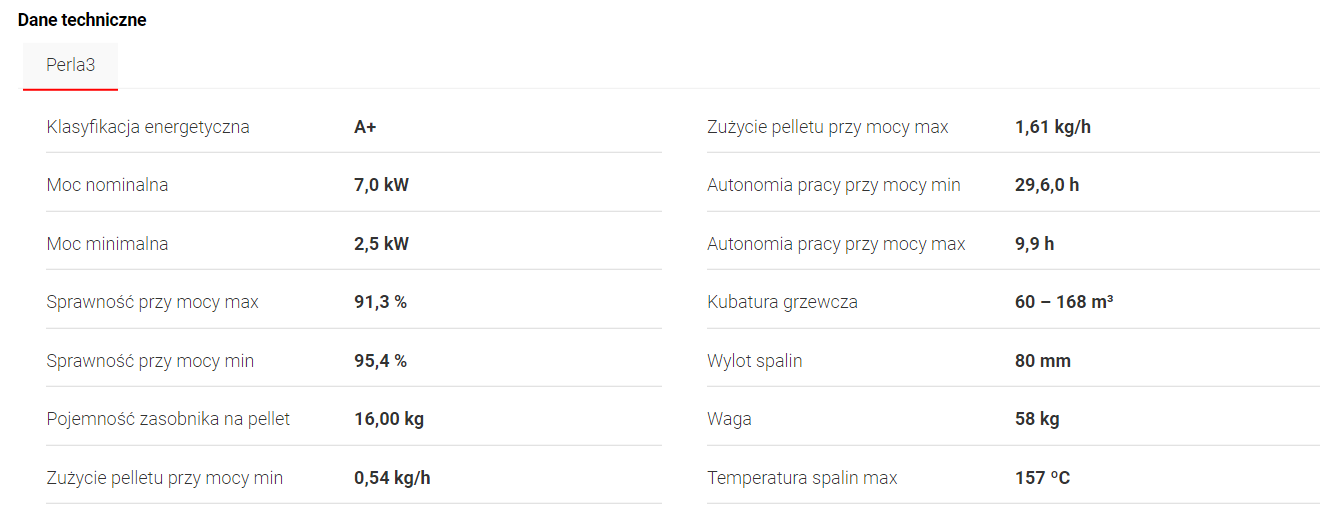This screenshot has height=518, width=1320.
Task: Click the Moc nominalna label
Action: (x=107, y=185)
